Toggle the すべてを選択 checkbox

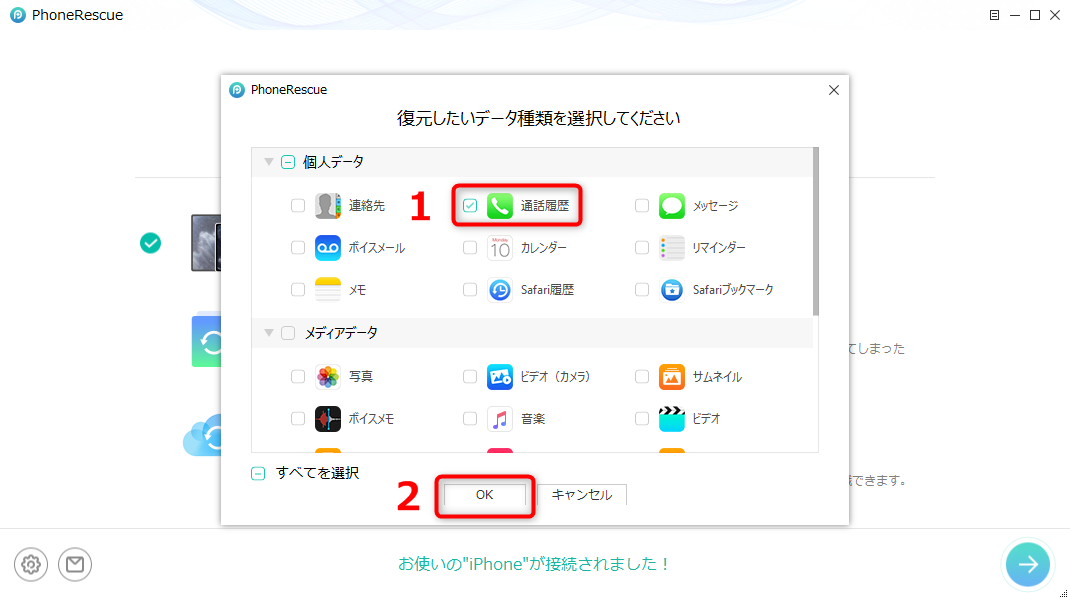click(x=258, y=474)
